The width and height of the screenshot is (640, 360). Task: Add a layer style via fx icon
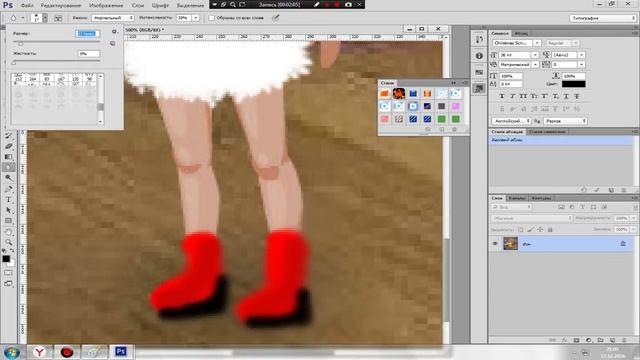[x=564, y=340]
